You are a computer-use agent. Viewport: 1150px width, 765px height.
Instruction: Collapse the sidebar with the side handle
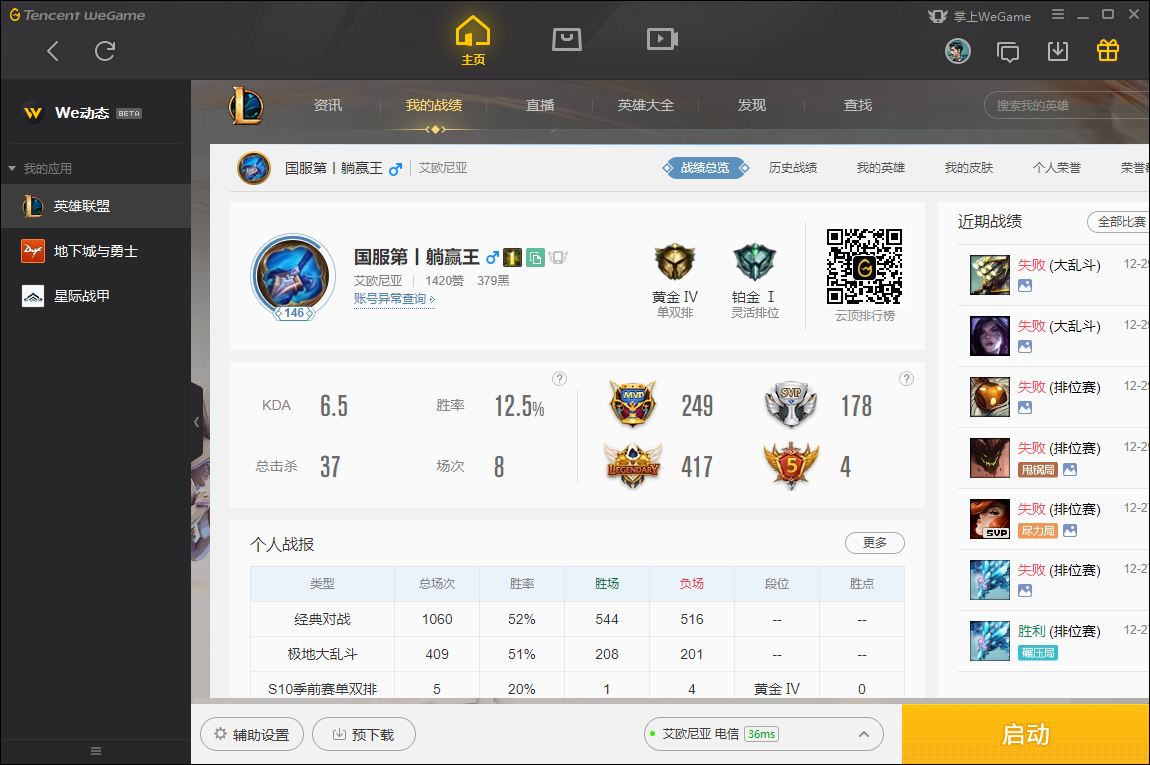point(197,422)
